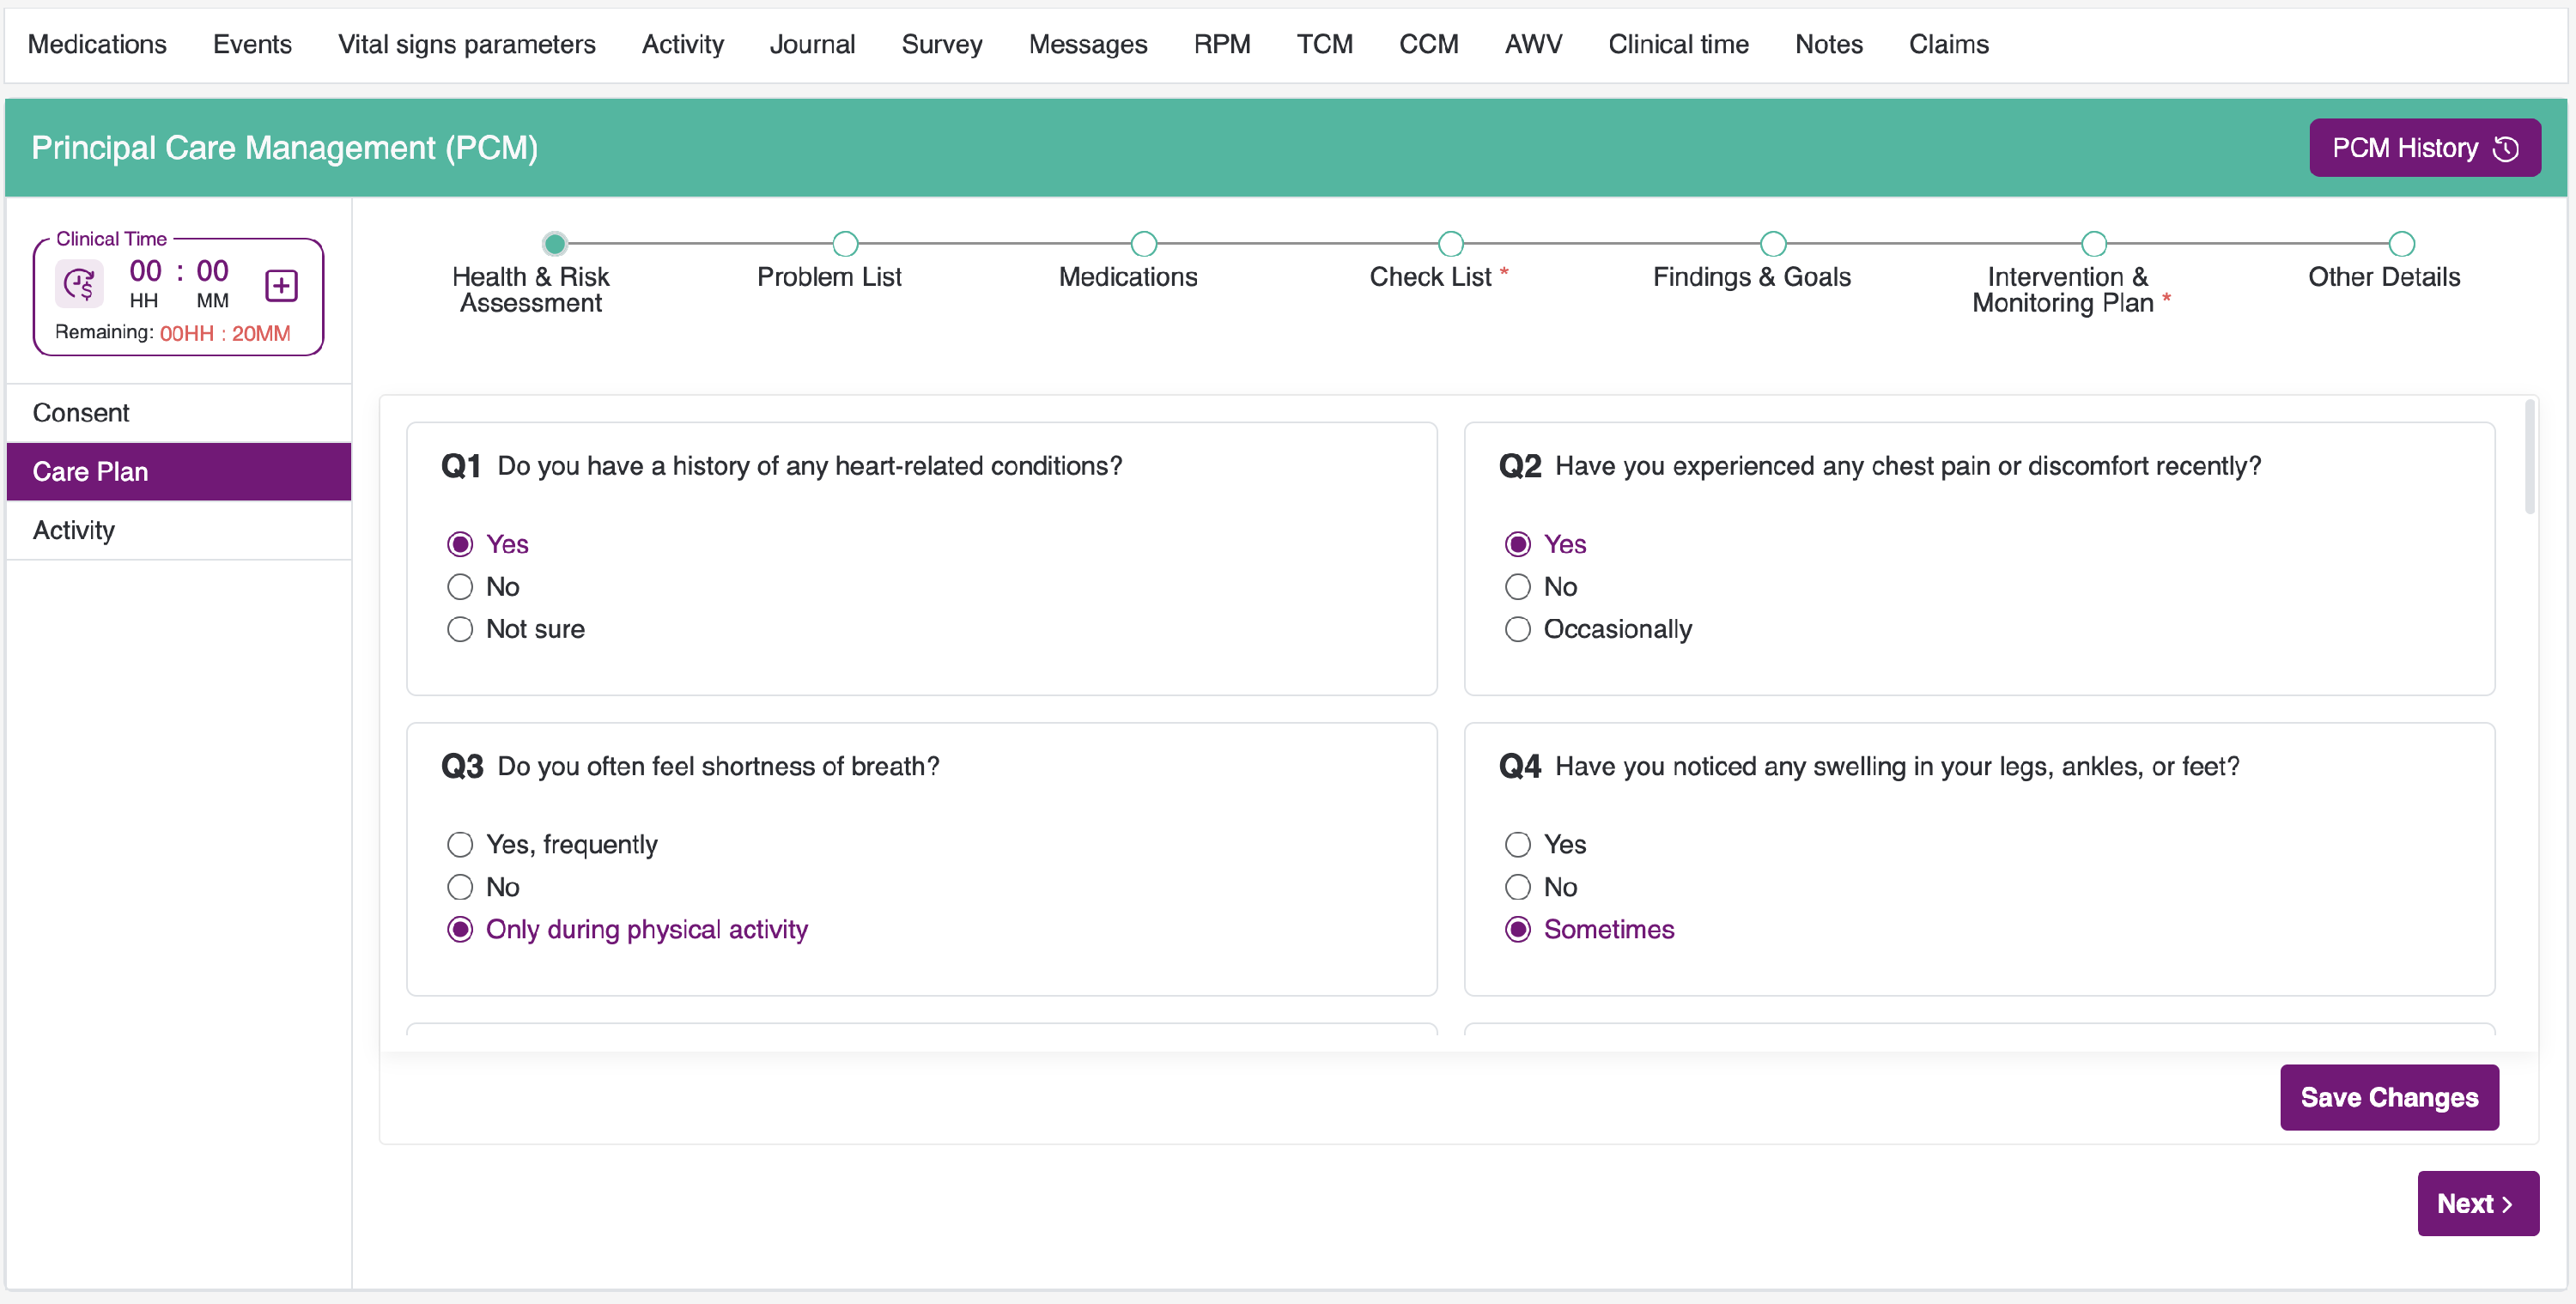The height and width of the screenshot is (1304, 2576).
Task: Click the Save Changes button
Action: pyautogui.click(x=2388, y=1097)
